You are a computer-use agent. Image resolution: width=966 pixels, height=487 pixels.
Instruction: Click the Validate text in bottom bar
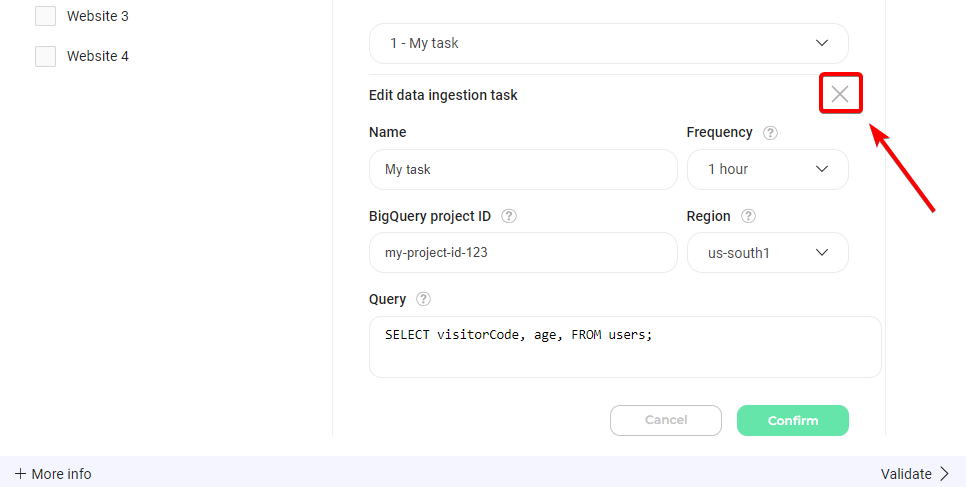click(x=906, y=474)
